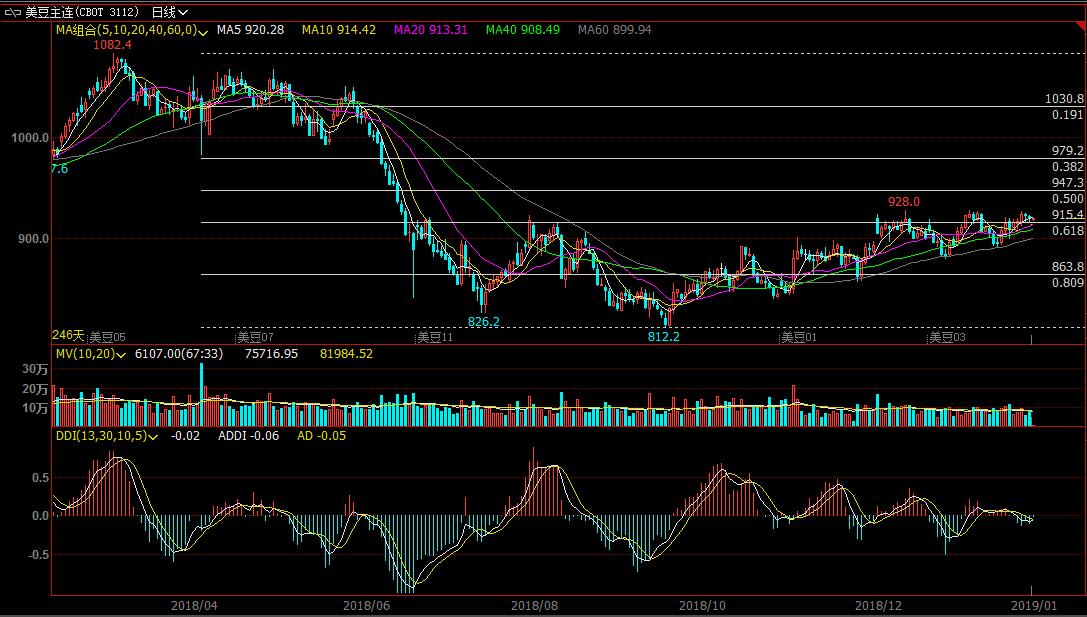
Task: Click the yellow MA10 914.42 label
Action: coord(340,30)
